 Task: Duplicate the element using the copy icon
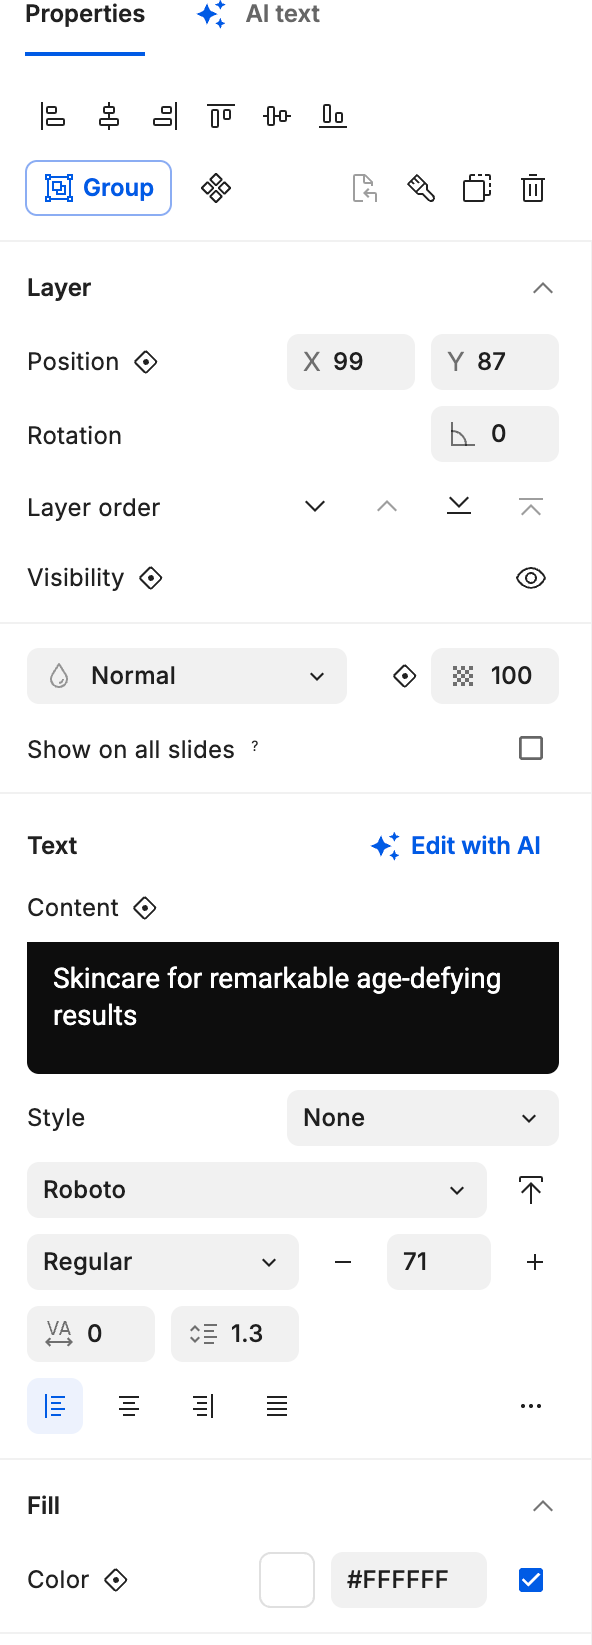[477, 188]
